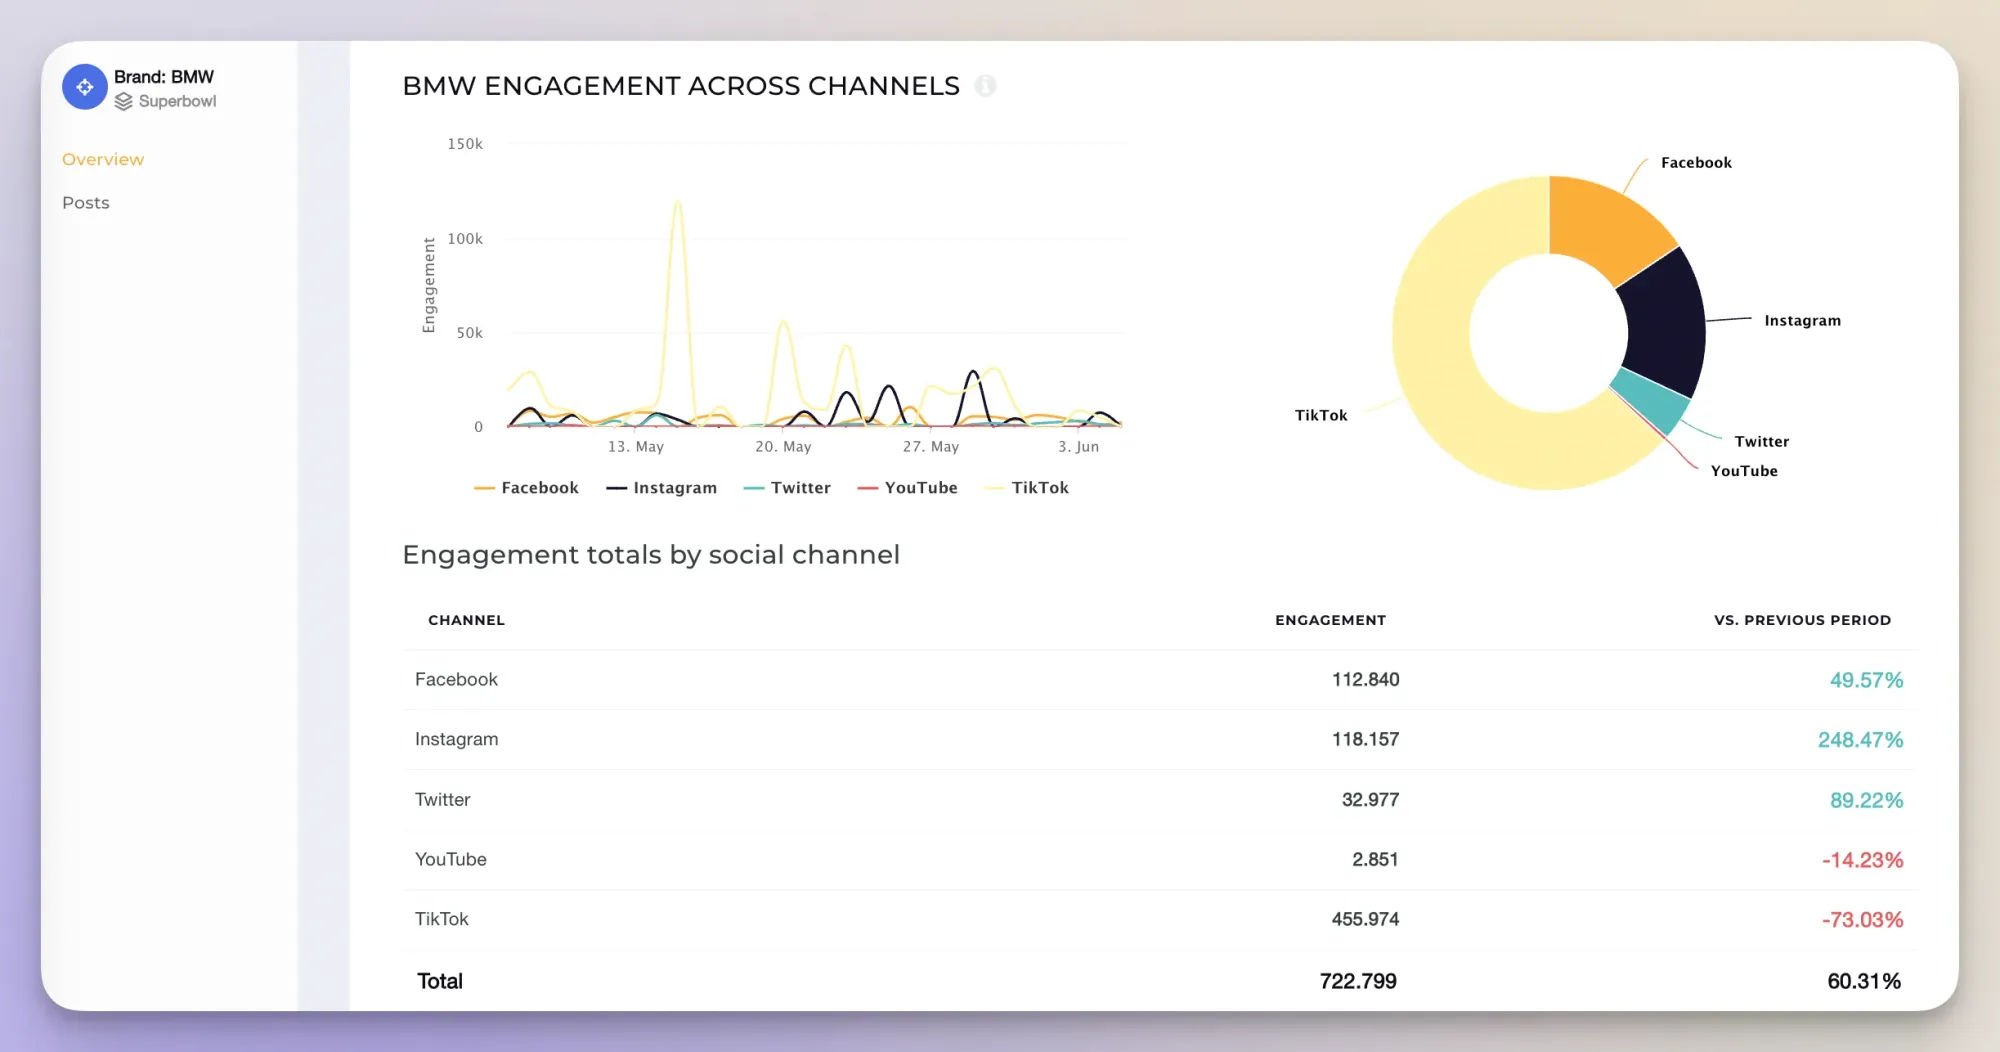This screenshot has height=1052, width=2000.
Task: Click the 49.57% change value
Action: coord(1866,680)
